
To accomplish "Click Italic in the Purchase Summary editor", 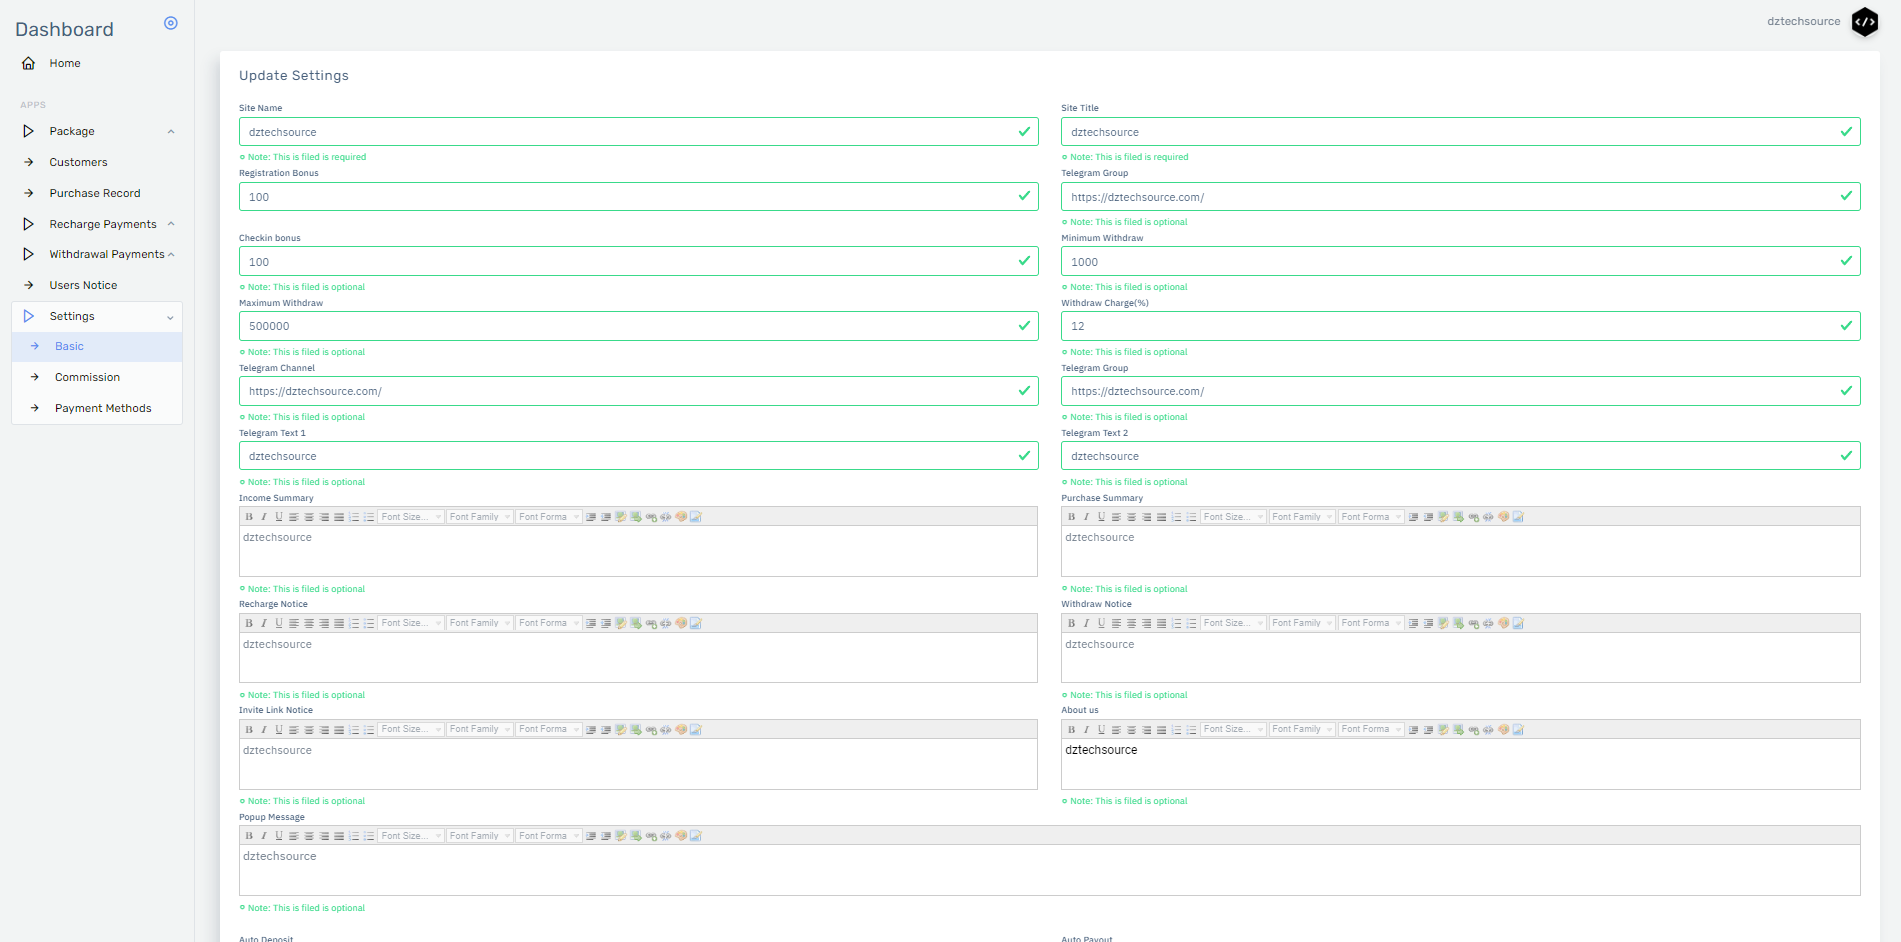I will point(1086,517).
